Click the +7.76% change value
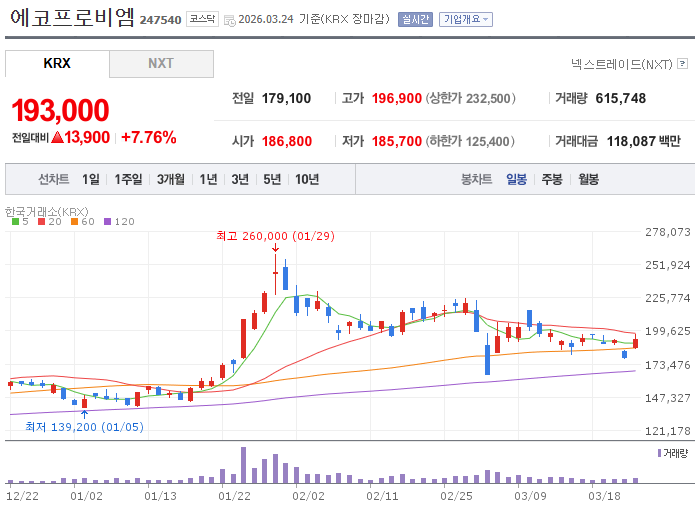Screen dimensions: 695x512 tap(148, 137)
